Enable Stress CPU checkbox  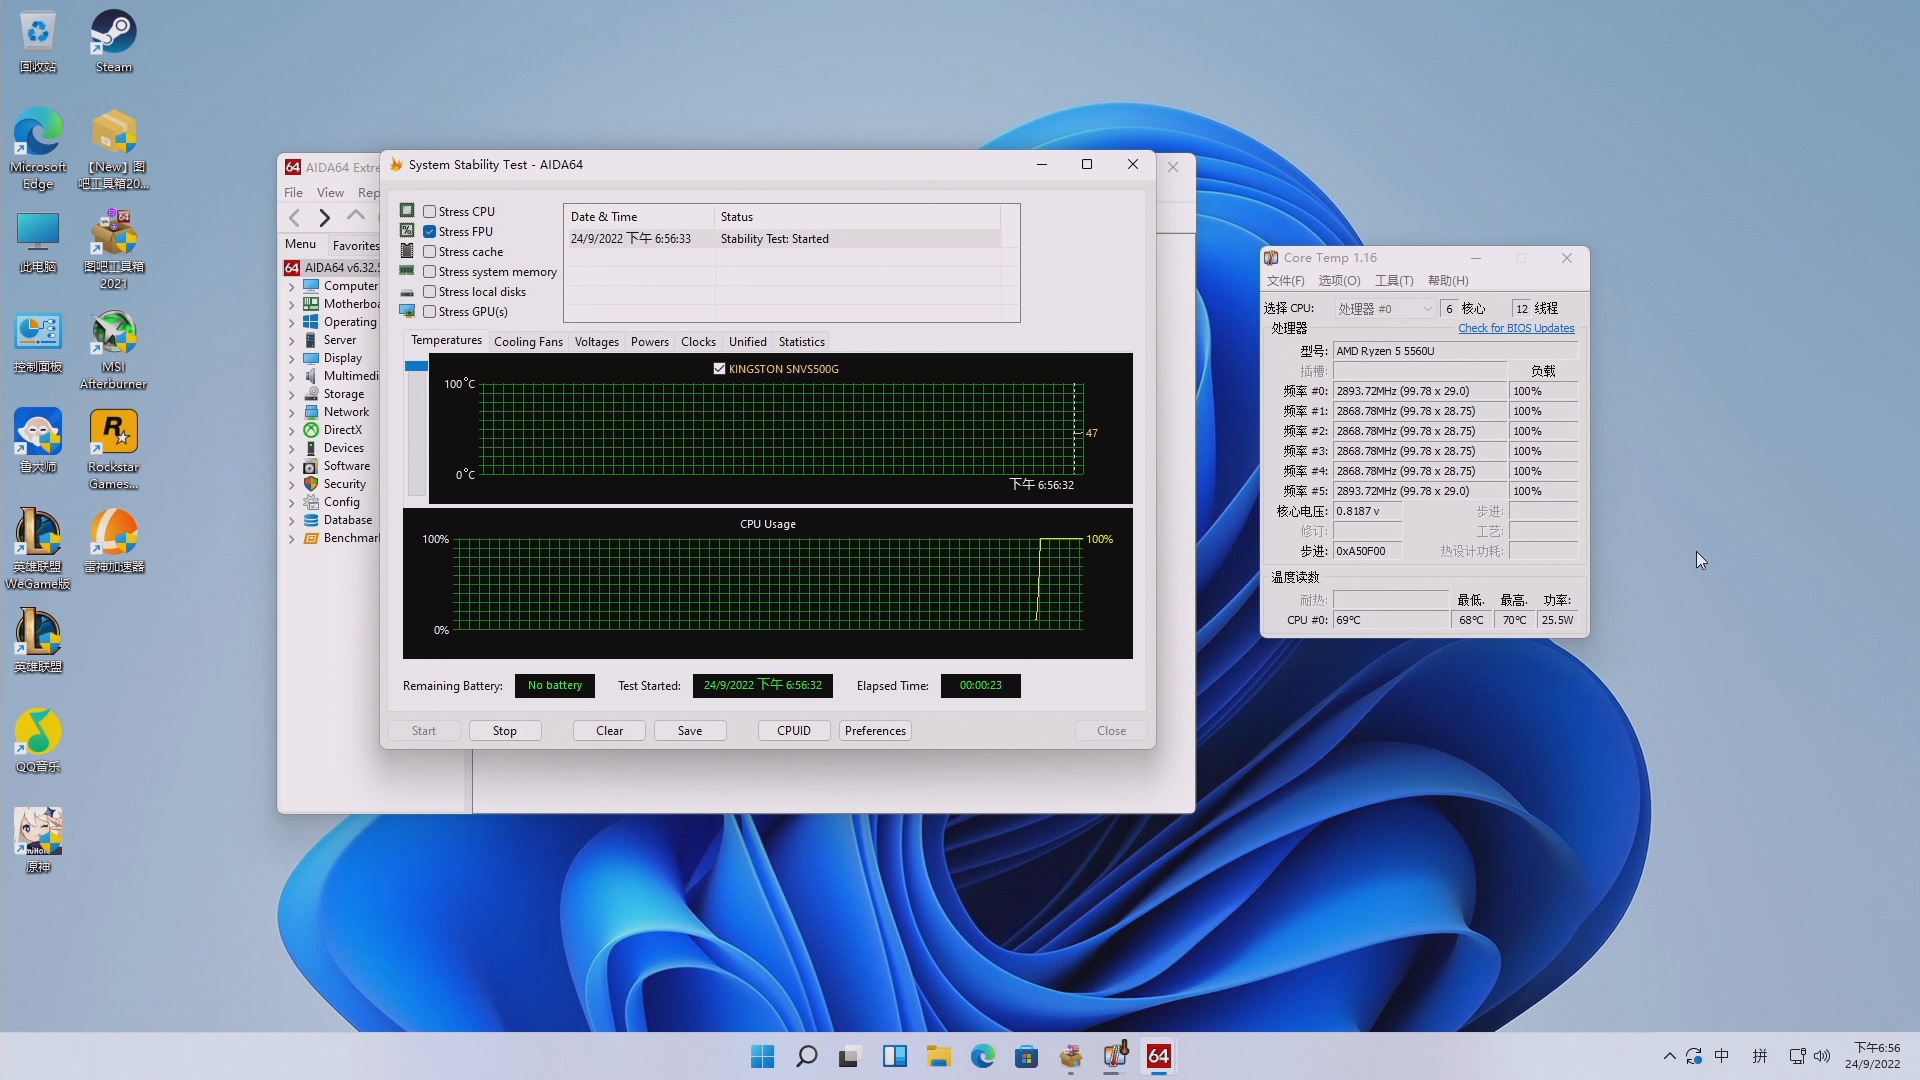click(x=430, y=212)
